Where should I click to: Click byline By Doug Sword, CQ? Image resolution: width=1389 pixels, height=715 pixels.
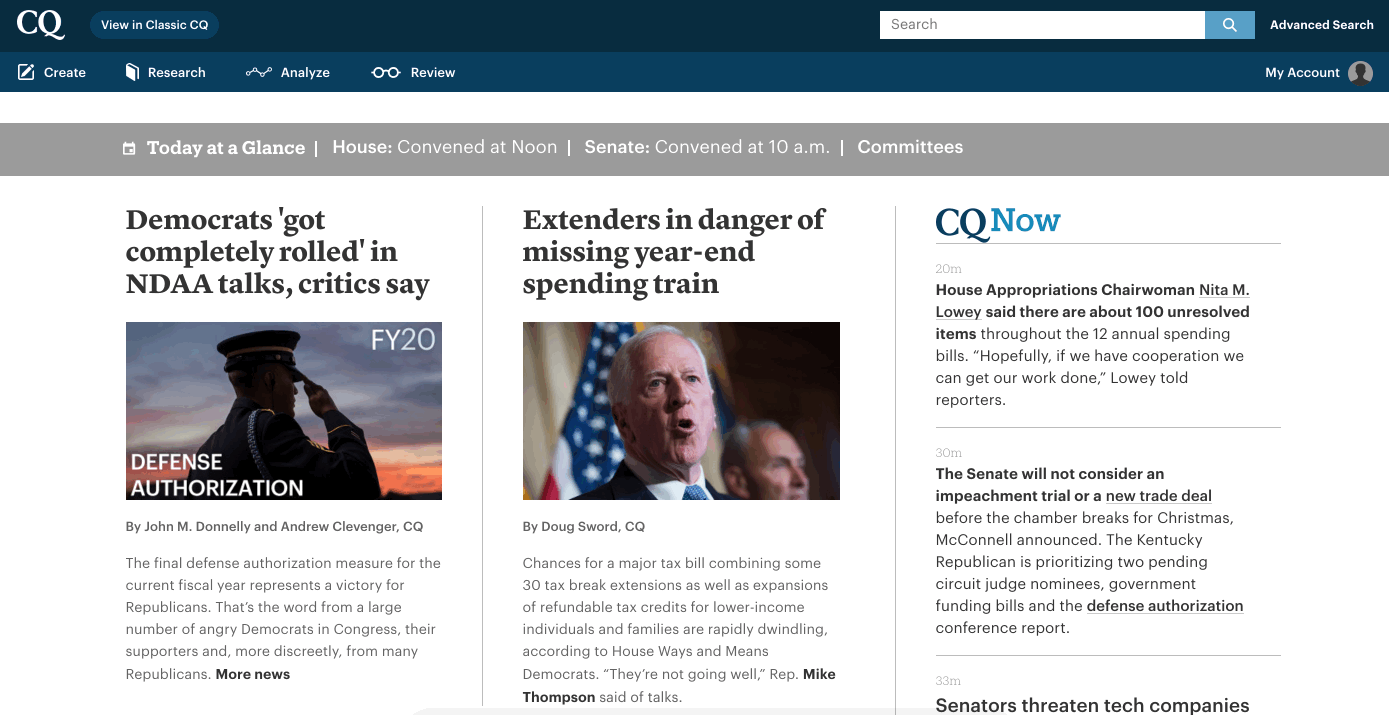tap(584, 526)
